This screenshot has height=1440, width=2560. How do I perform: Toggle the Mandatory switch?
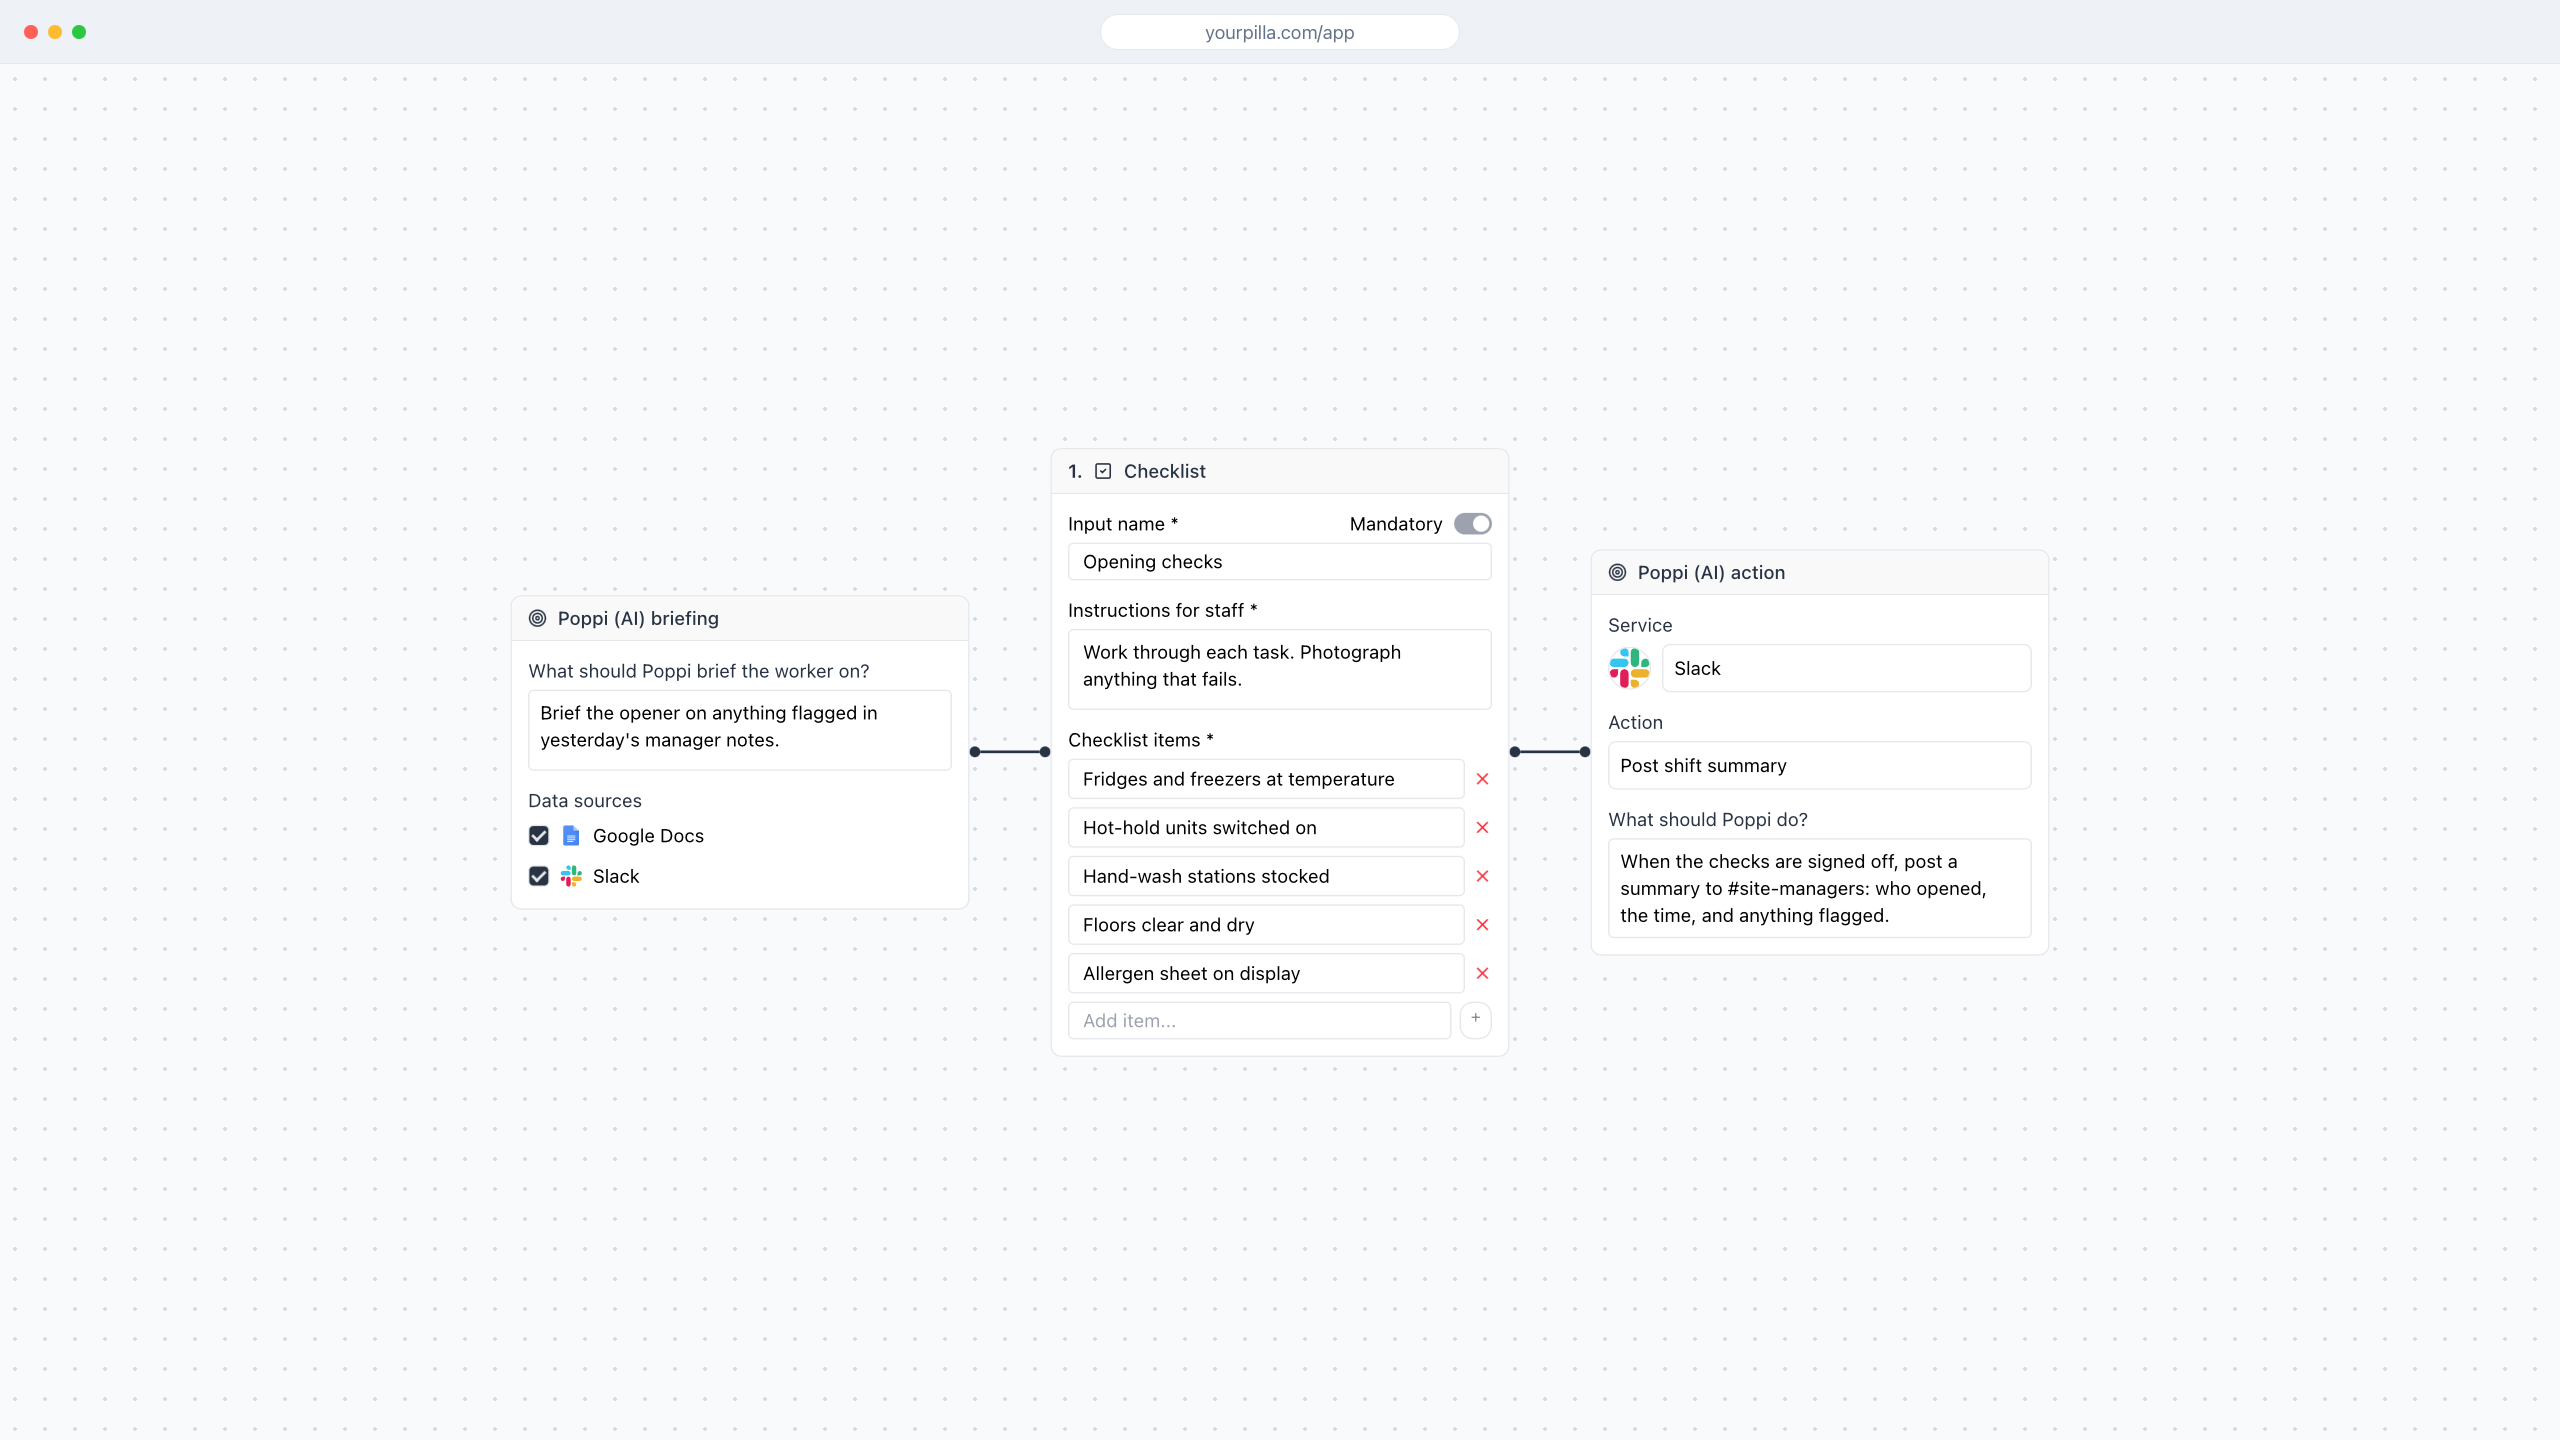pos(1472,524)
